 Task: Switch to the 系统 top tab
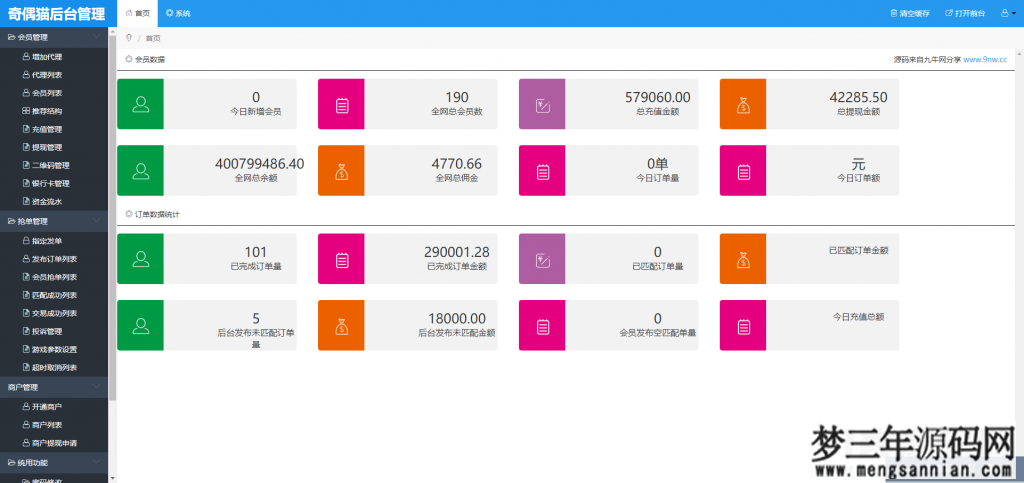pyautogui.click(x=178, y=14)
